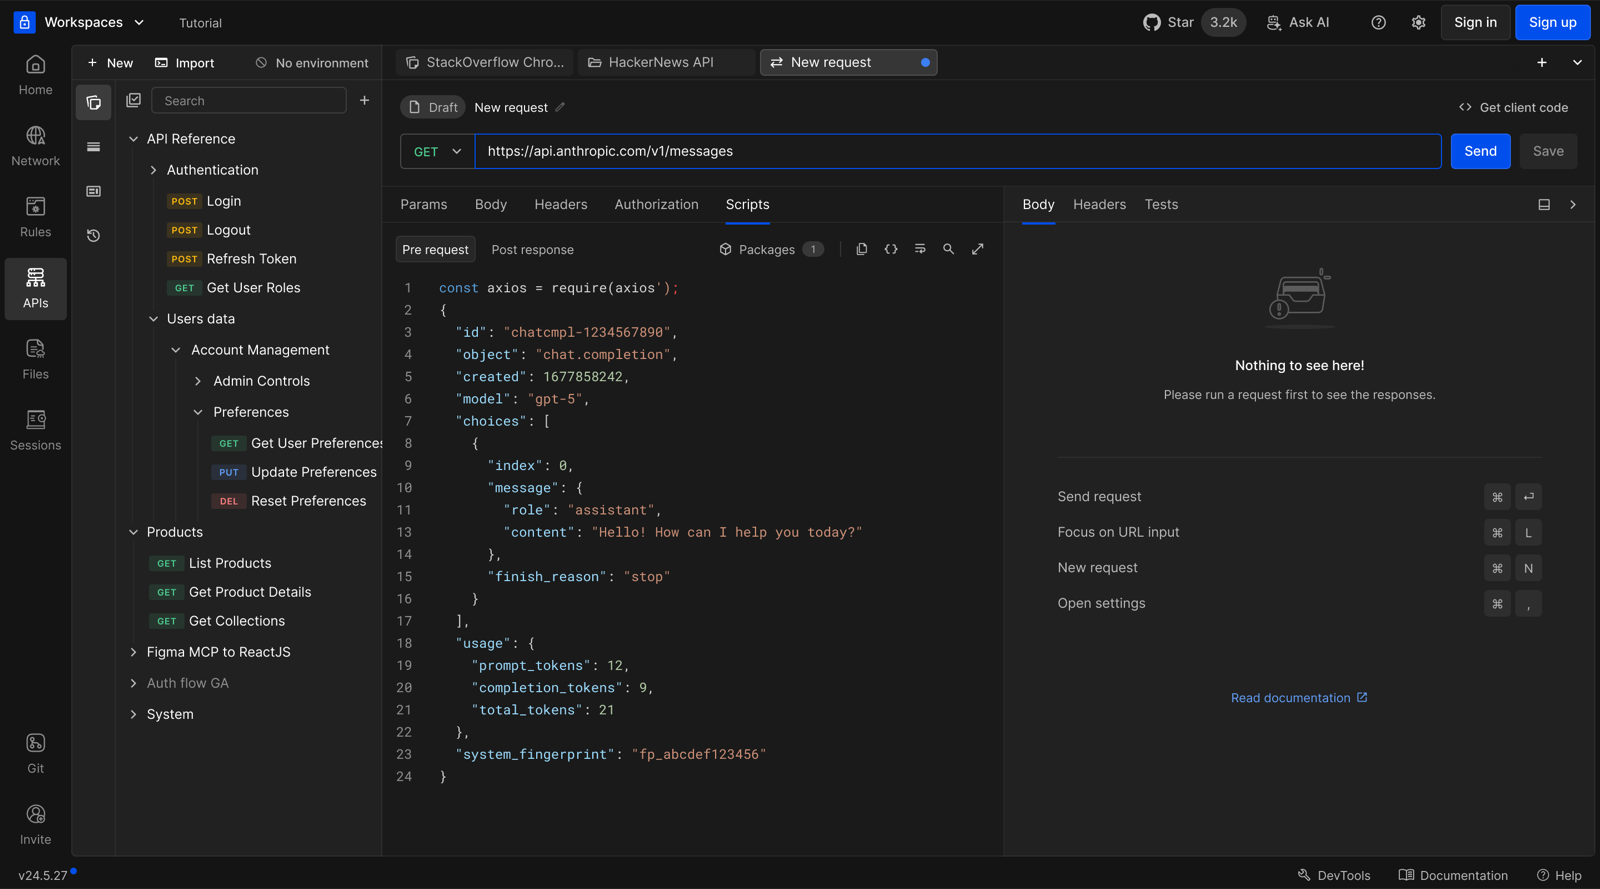Open the settings gear icon
This screenshot has width=1600, height=889.
pos(1418,22)
